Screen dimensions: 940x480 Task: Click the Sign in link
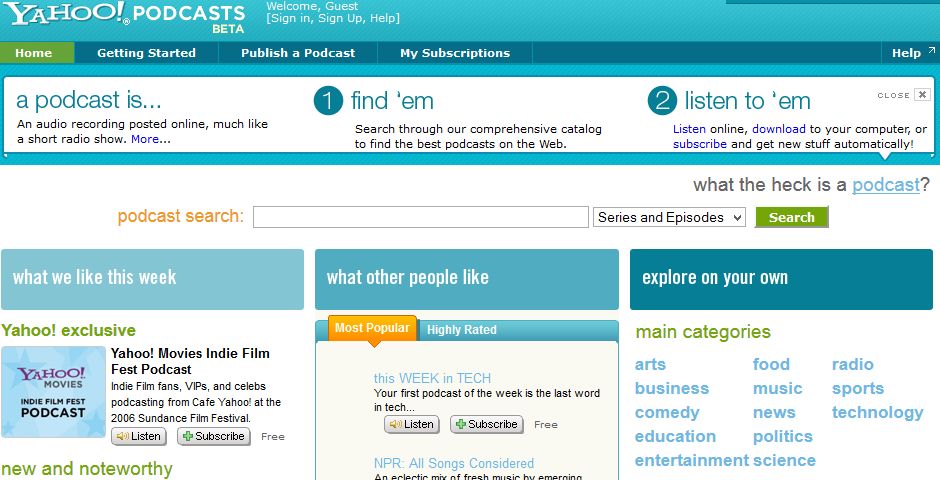[x=291, y=19]
